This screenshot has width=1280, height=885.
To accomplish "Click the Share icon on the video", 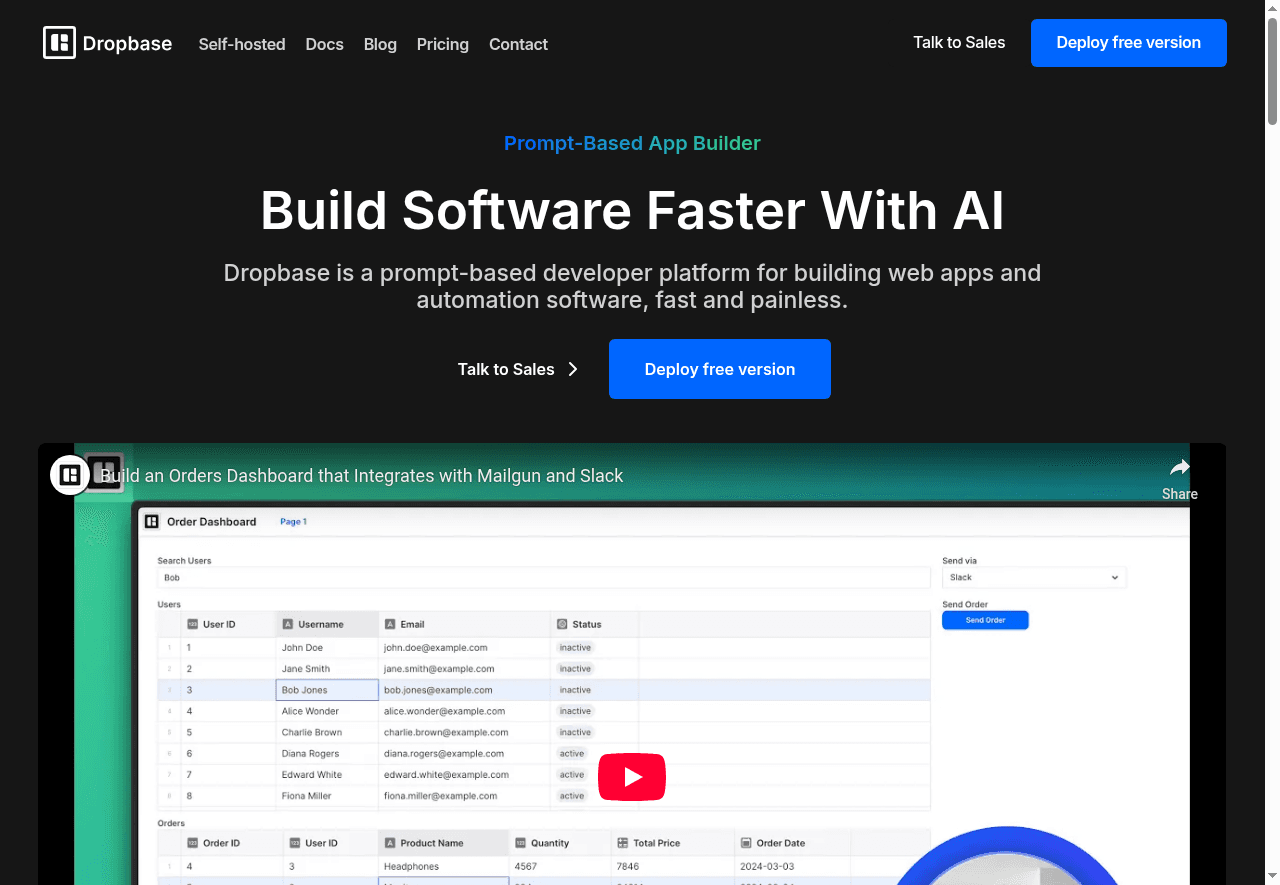I will (x=1180, y=467).
